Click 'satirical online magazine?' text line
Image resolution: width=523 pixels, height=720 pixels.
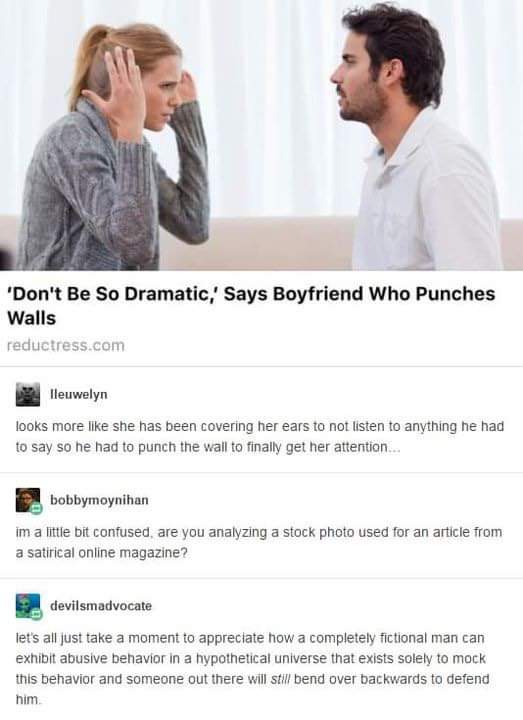tap(101, 552)
